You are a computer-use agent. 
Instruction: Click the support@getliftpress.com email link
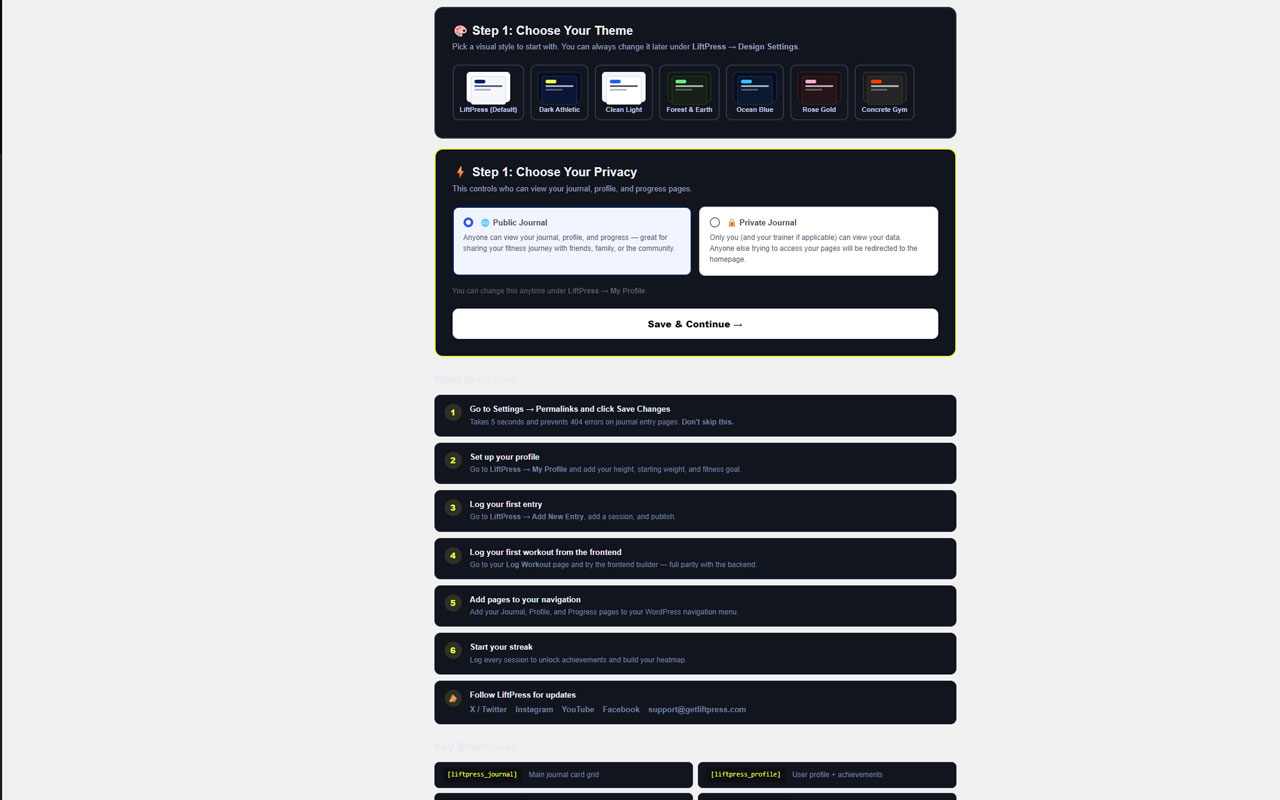click(697, 709)
